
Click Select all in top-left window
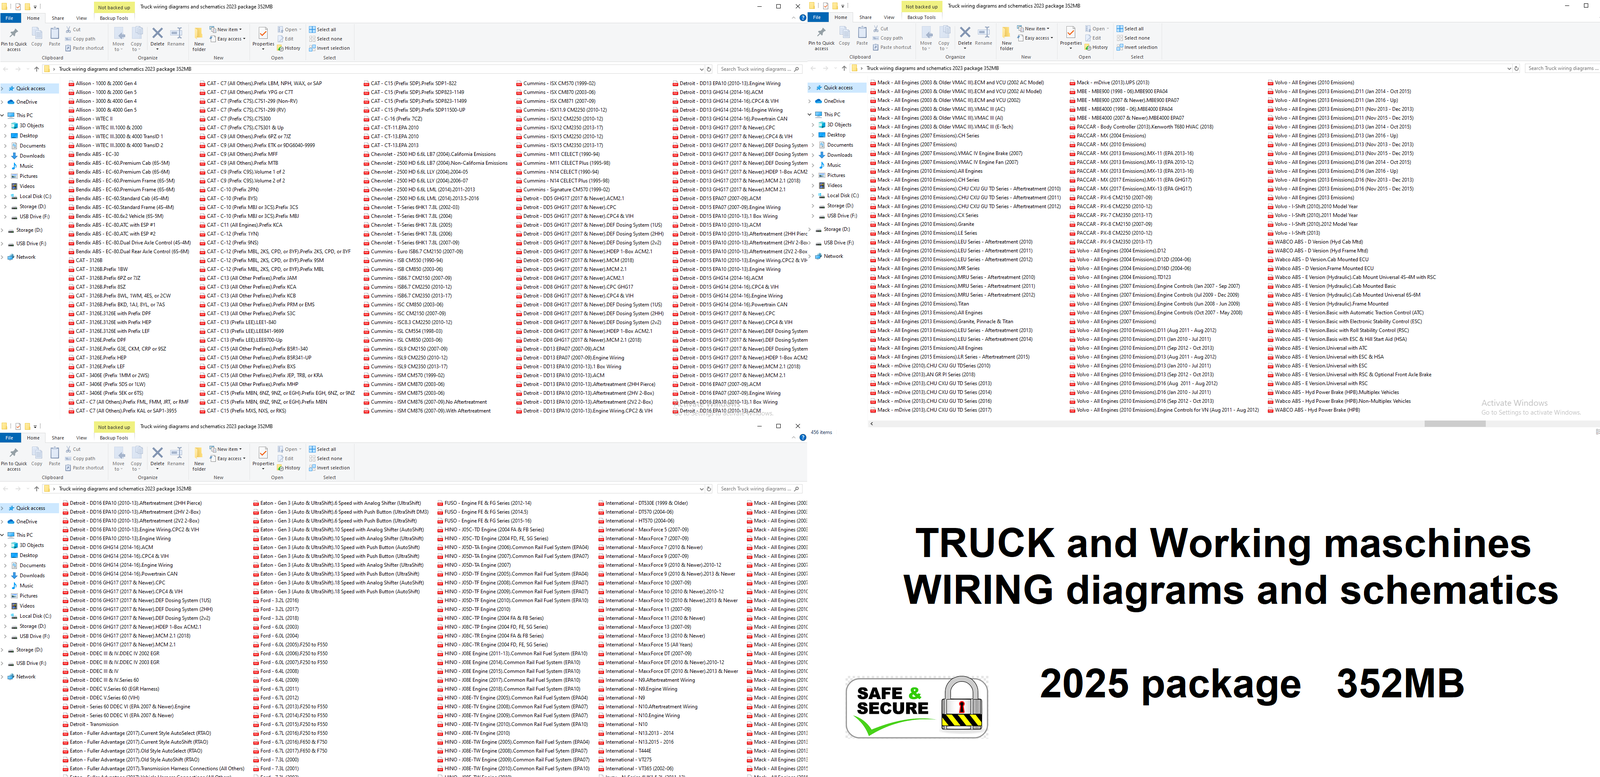[323, 30]
